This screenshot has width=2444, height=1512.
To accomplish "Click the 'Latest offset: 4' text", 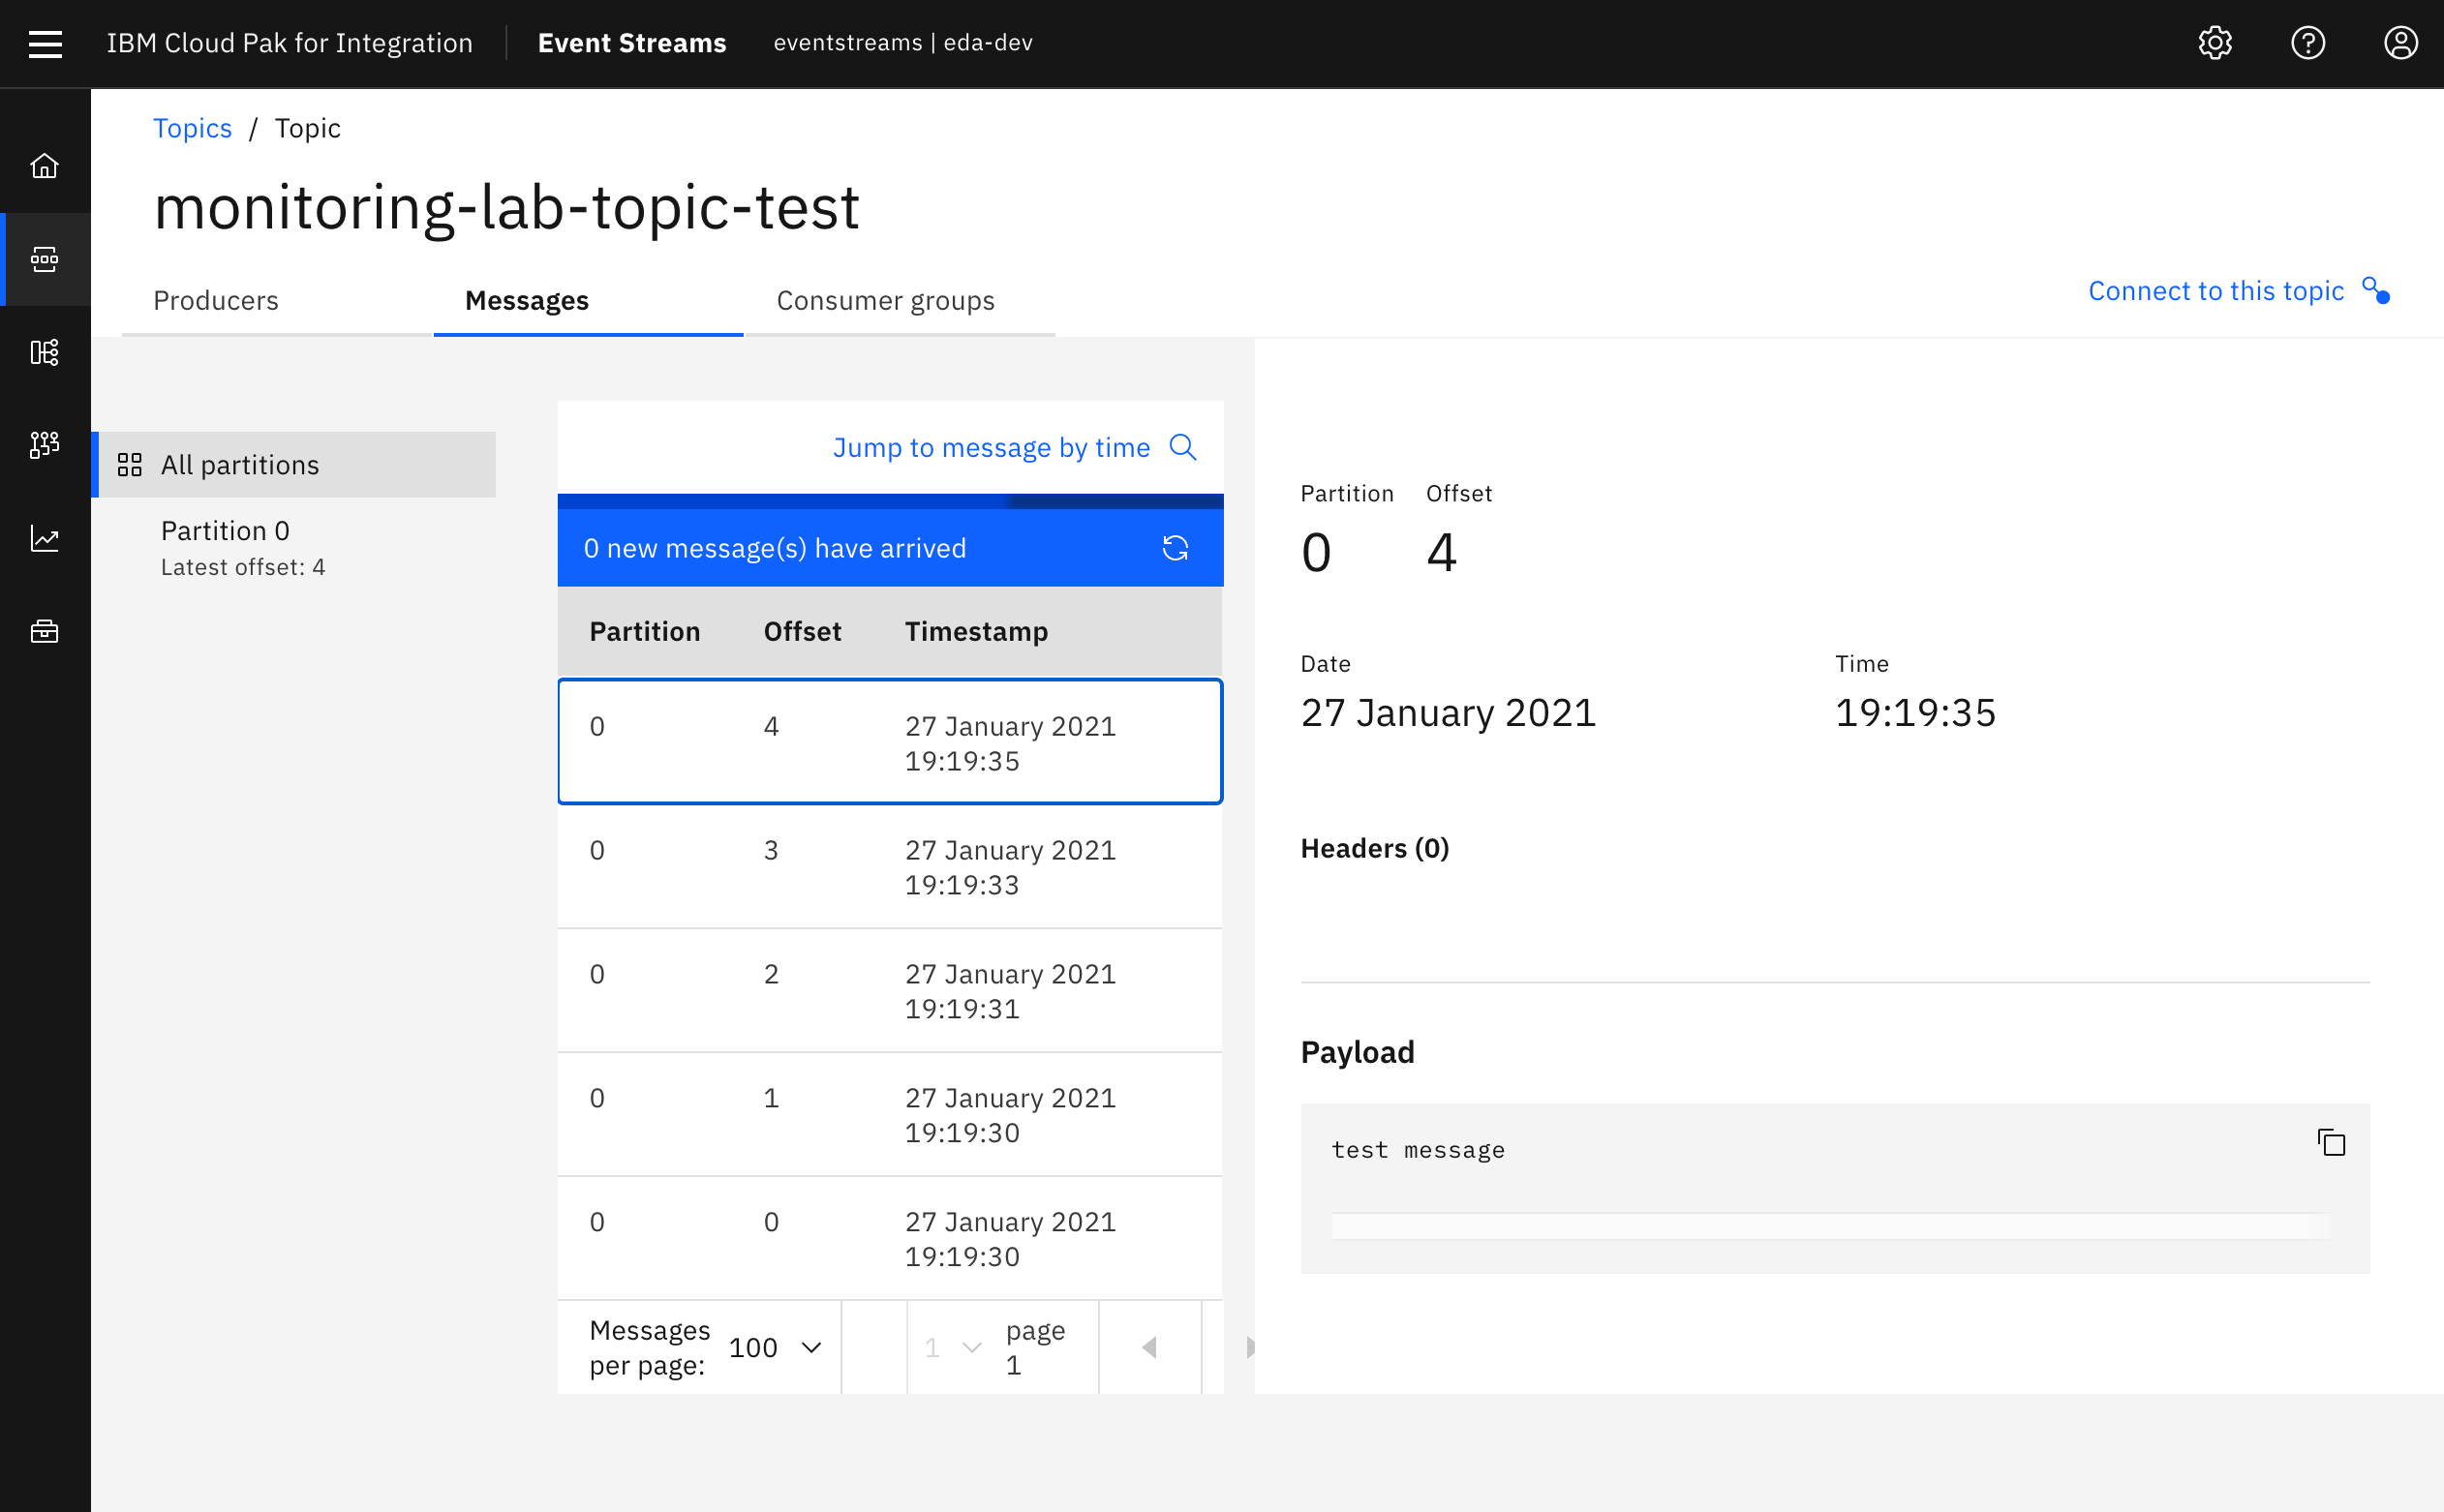I will coord(243,567).
